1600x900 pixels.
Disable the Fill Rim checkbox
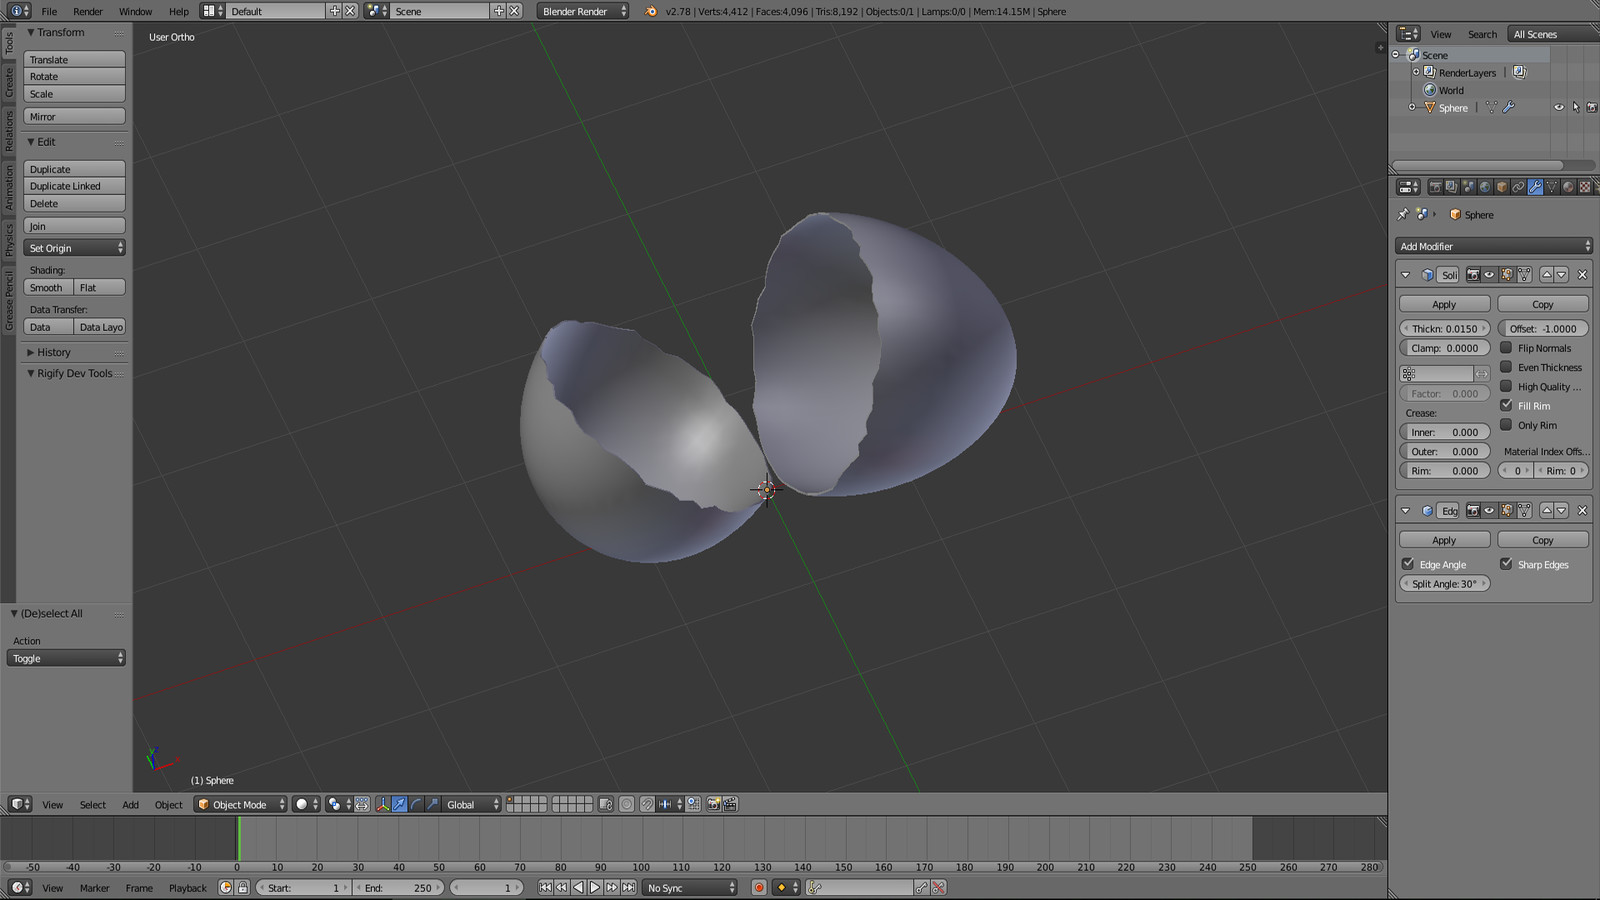point(1508,406)
